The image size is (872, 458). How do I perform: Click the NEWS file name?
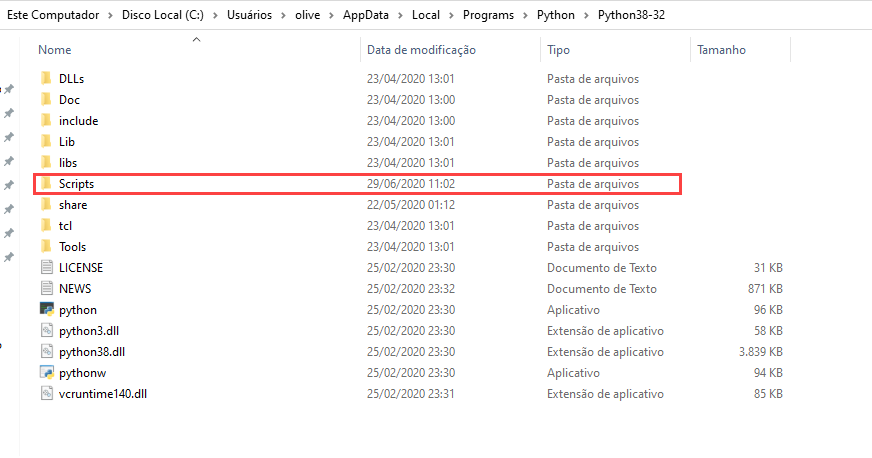pyautogui.click(x=75, y=288)
